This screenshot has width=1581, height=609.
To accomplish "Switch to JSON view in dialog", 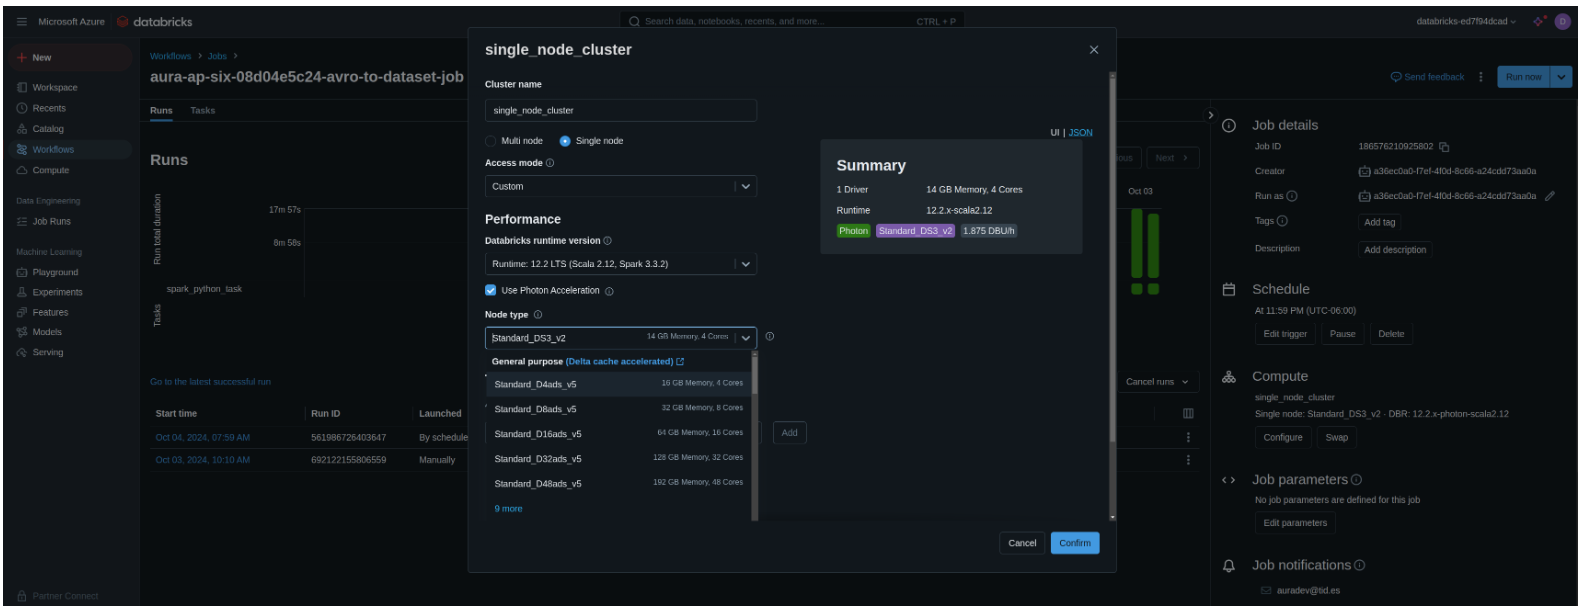I will tap(1080, 133).
